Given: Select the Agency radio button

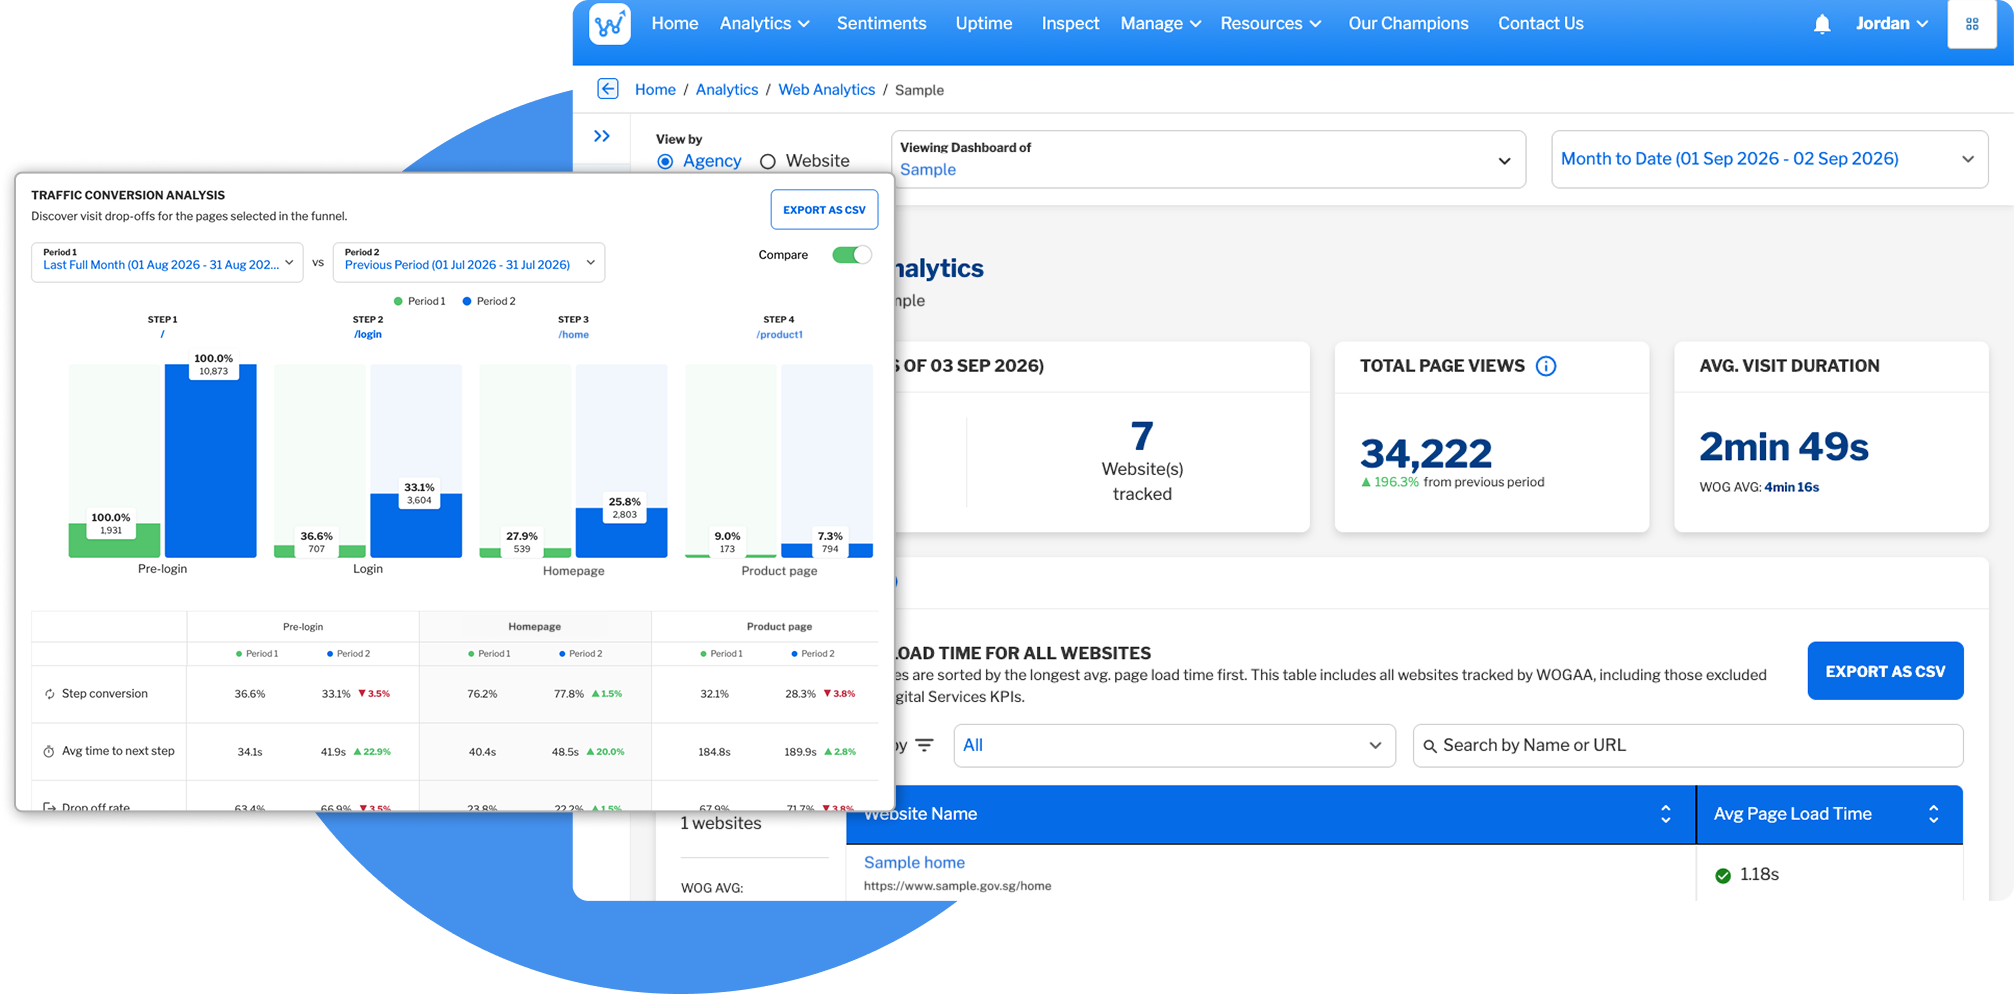Looking at the screenshot, I should 666,161.
